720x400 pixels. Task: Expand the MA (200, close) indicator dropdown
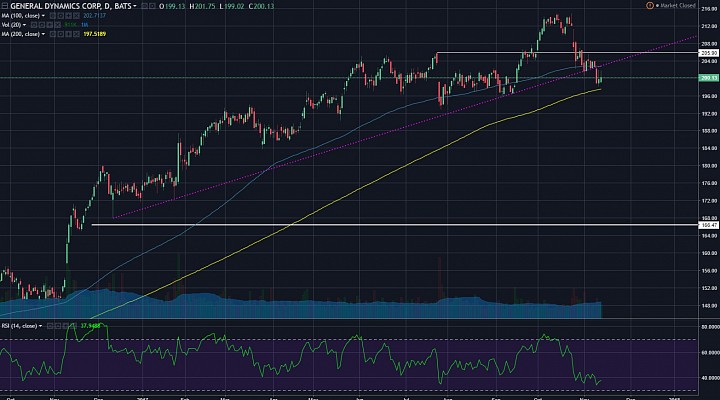43,34
